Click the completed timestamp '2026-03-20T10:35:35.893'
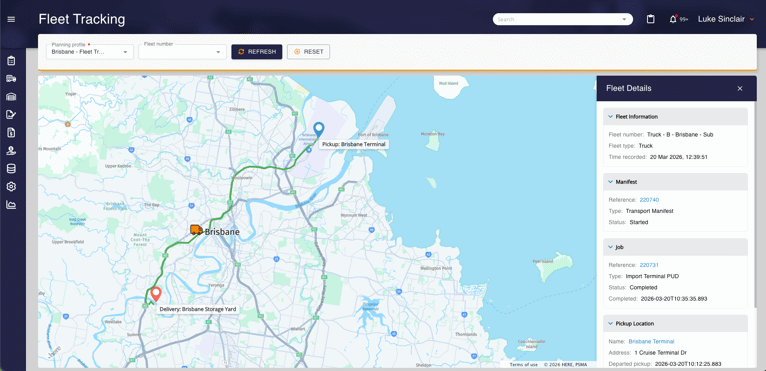This screenshot has width=766, height=371. coord(674,299)
